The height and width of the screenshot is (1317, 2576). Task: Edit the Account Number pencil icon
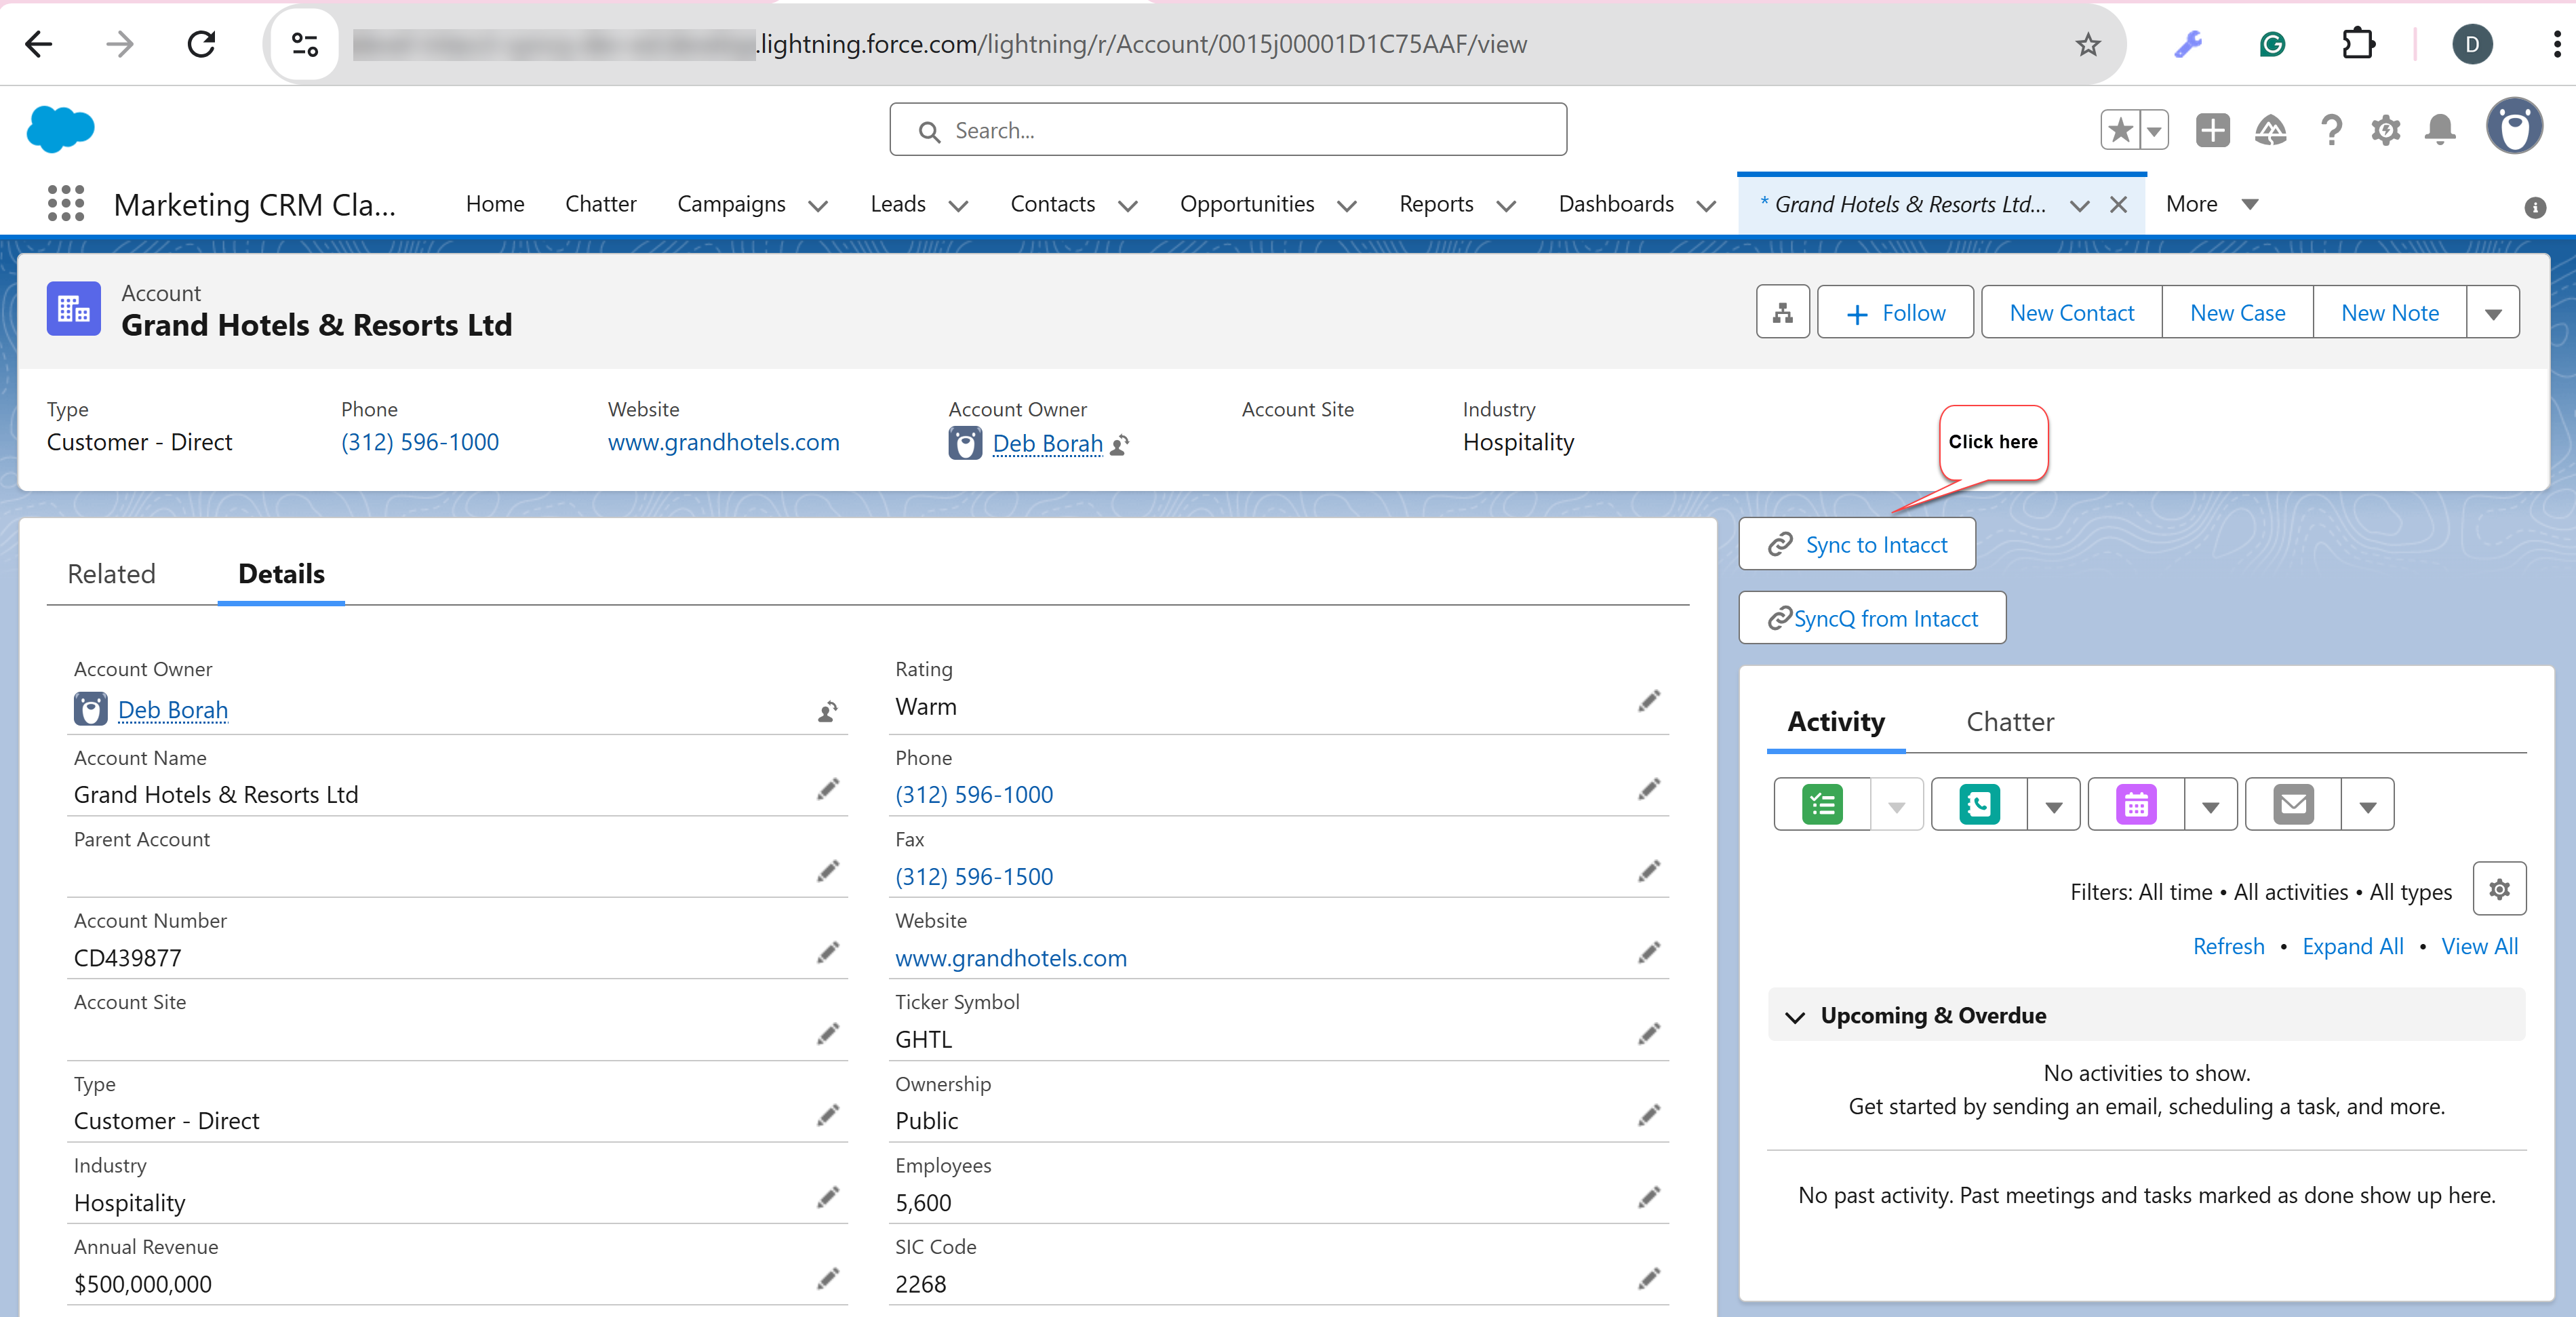[x=827, y=953]
